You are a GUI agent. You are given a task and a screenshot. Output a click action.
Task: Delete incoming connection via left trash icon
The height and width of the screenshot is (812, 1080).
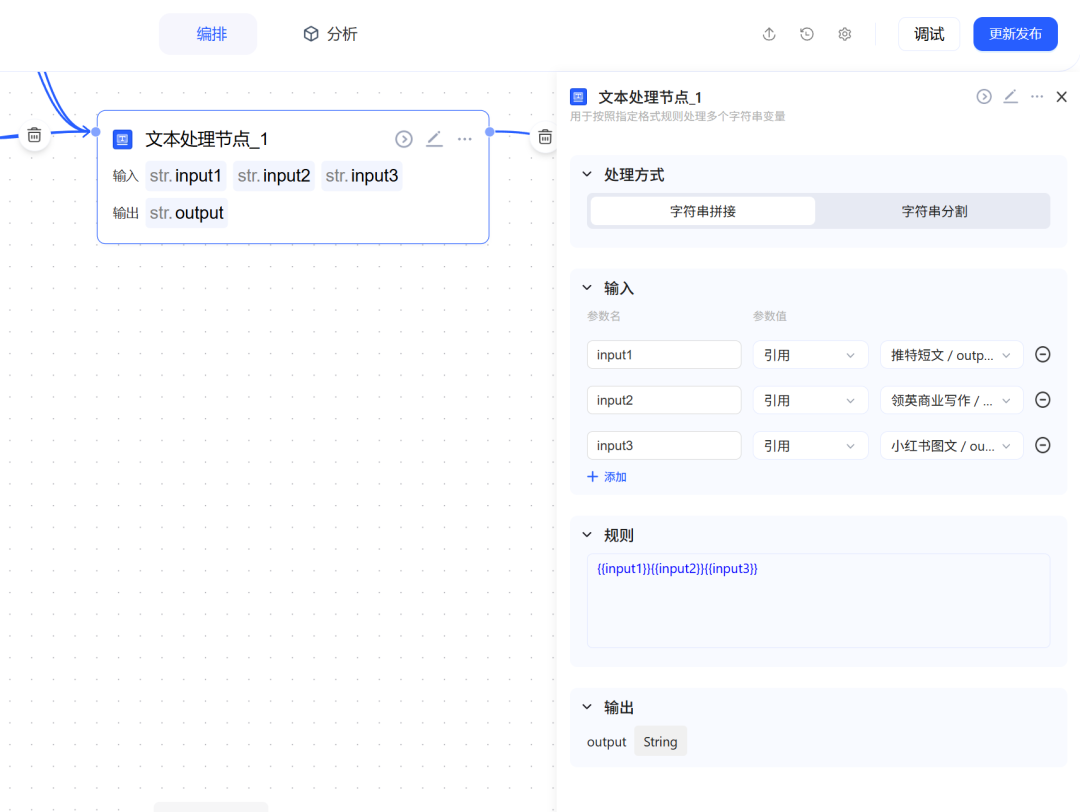click(34, 135)
